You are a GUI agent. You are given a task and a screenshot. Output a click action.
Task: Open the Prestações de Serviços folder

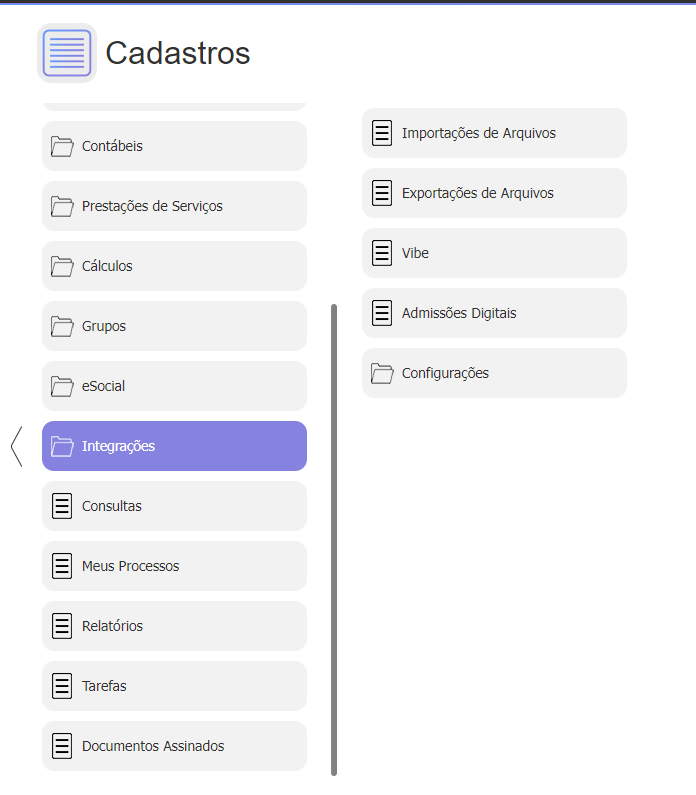[x=174, y=206]
